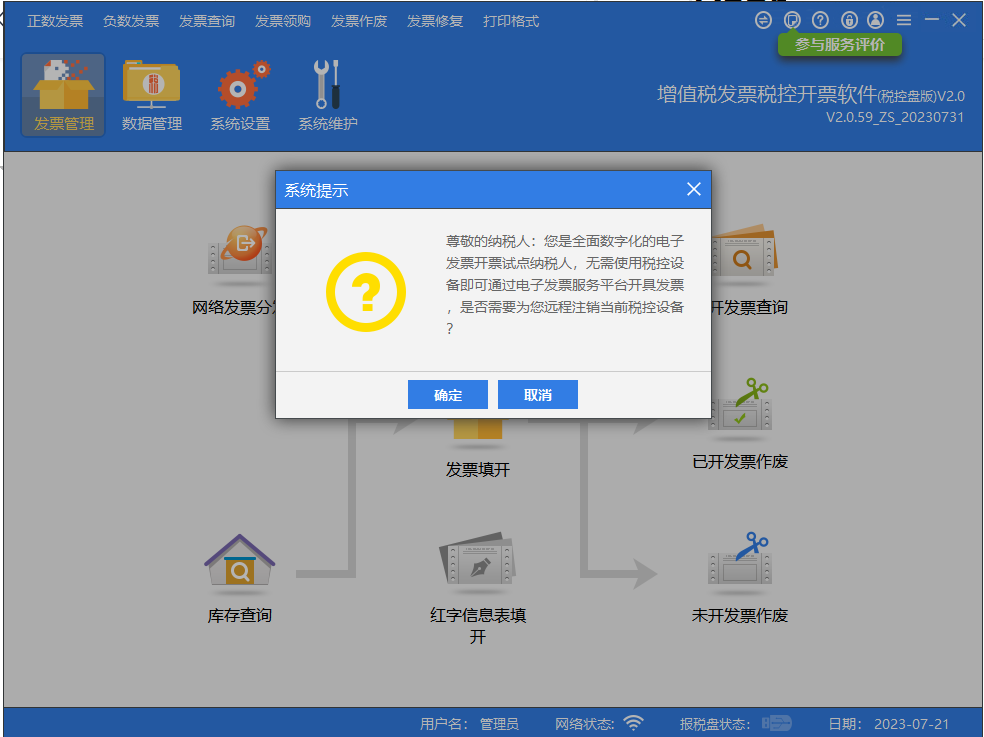Click the network status wifi icon
This screenshot has width=984, height=737.
(x=634, y=723)
